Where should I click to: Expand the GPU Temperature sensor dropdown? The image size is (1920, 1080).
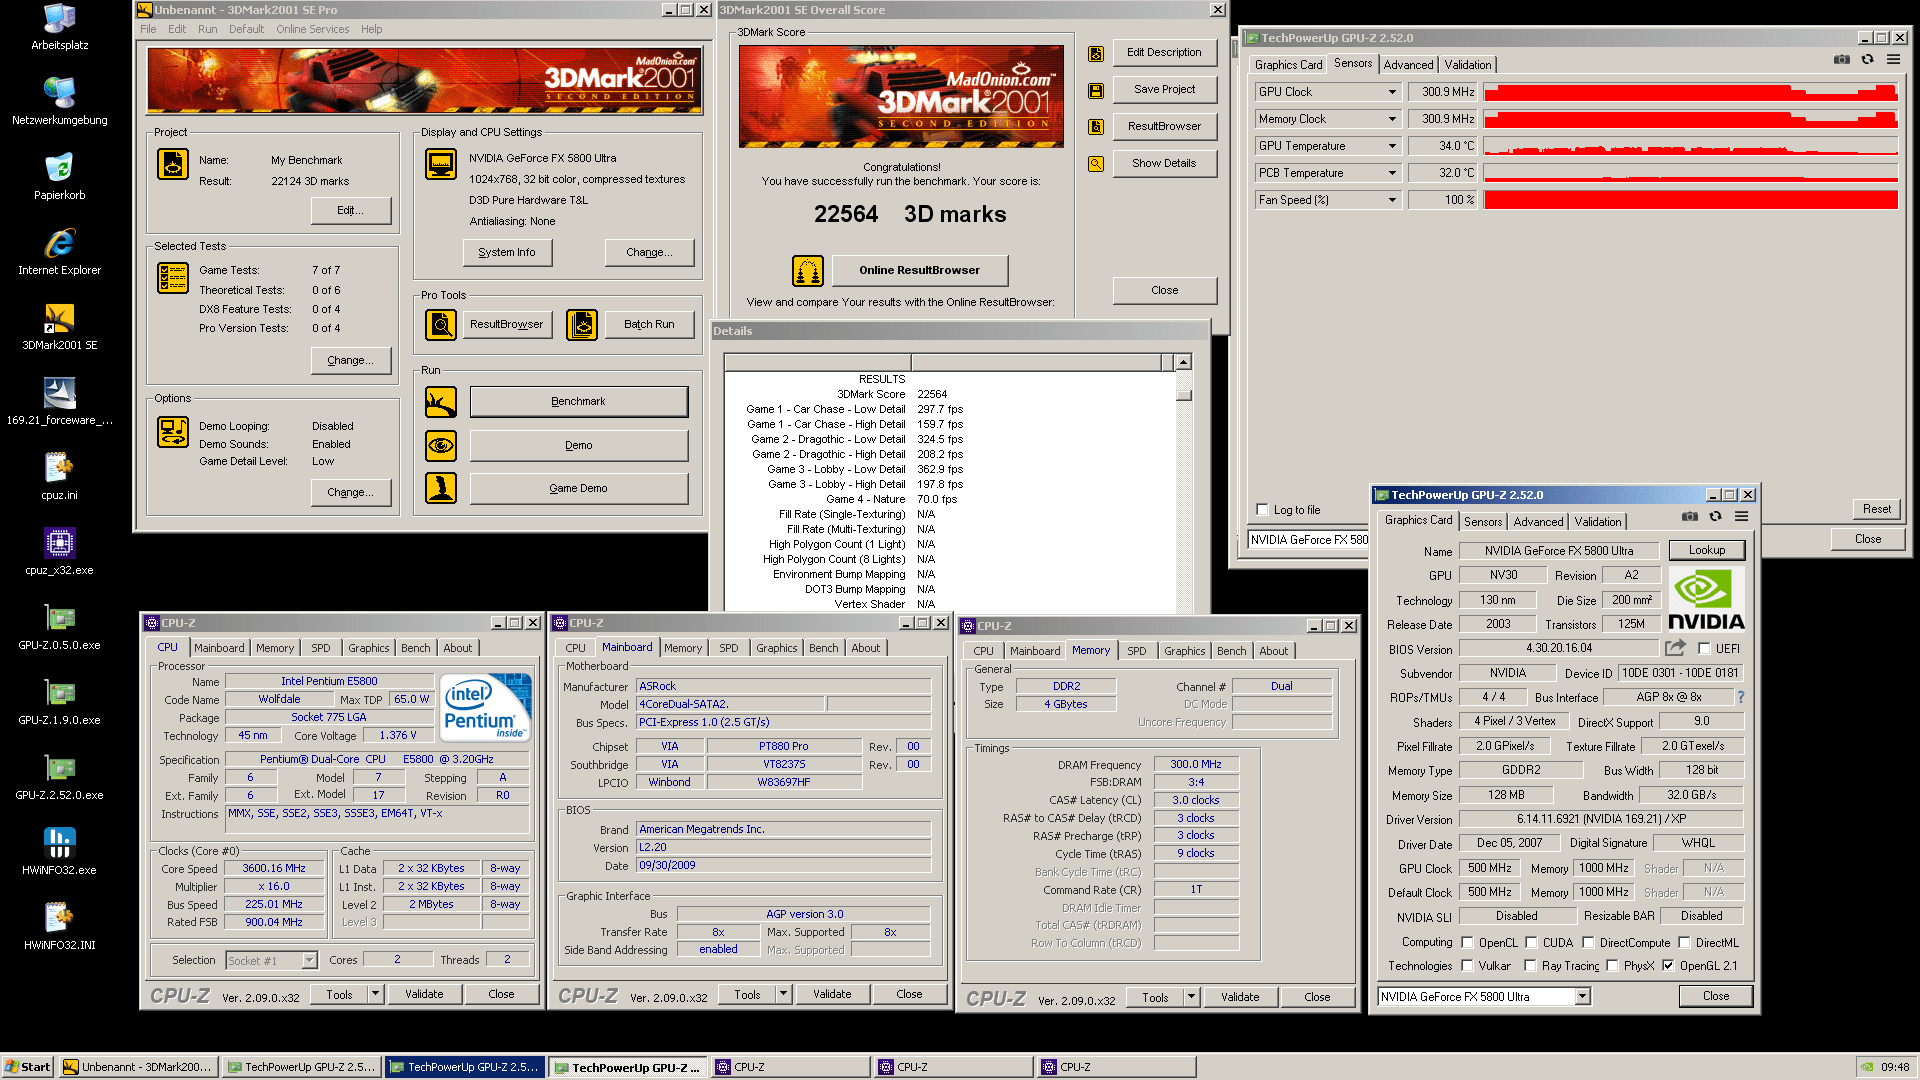coord(1391,146)
